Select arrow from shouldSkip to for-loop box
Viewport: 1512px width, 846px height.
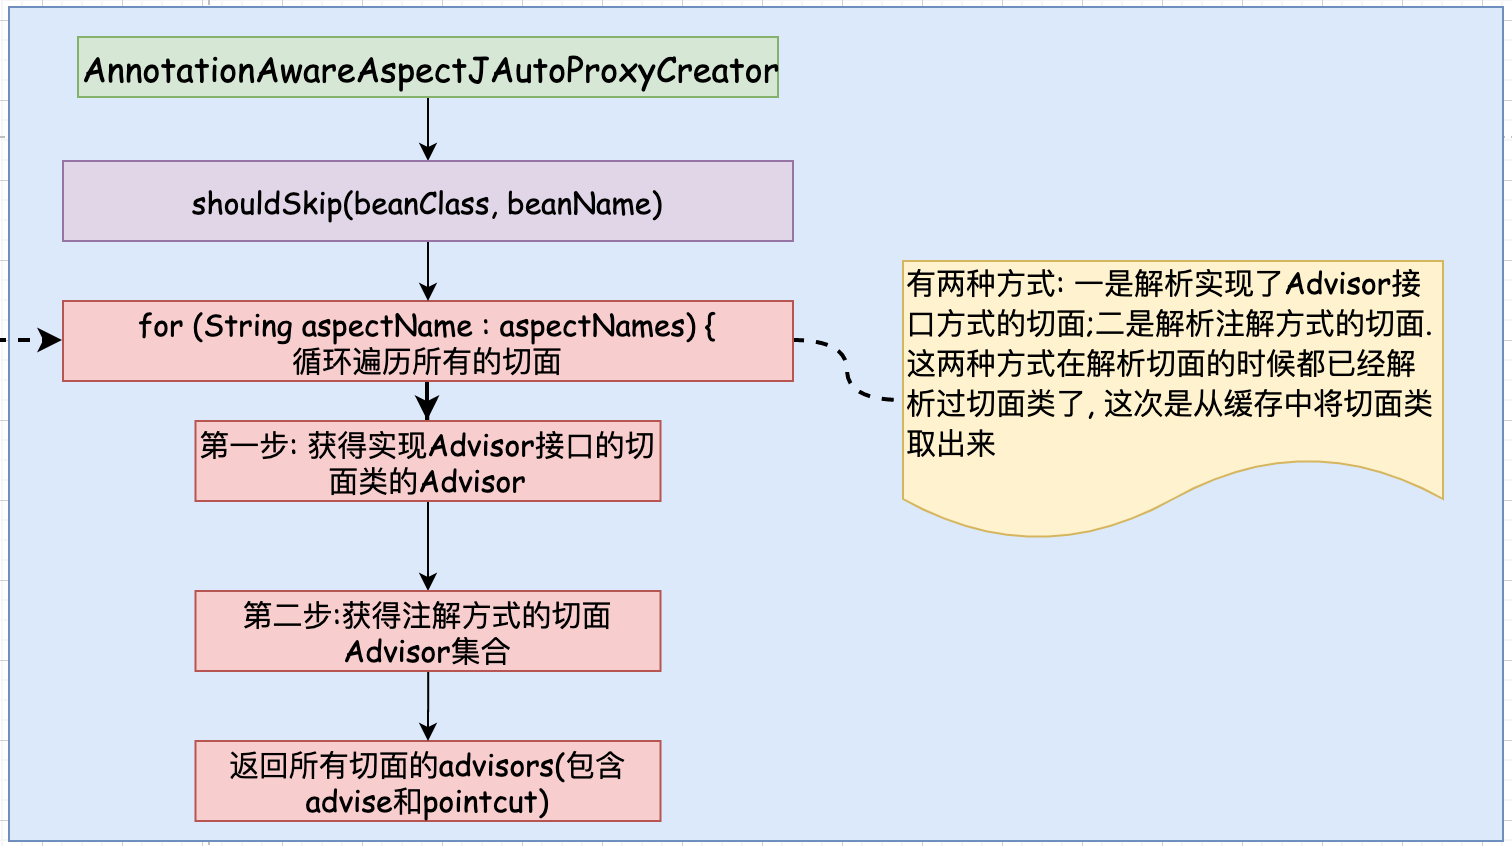[428, 270]
